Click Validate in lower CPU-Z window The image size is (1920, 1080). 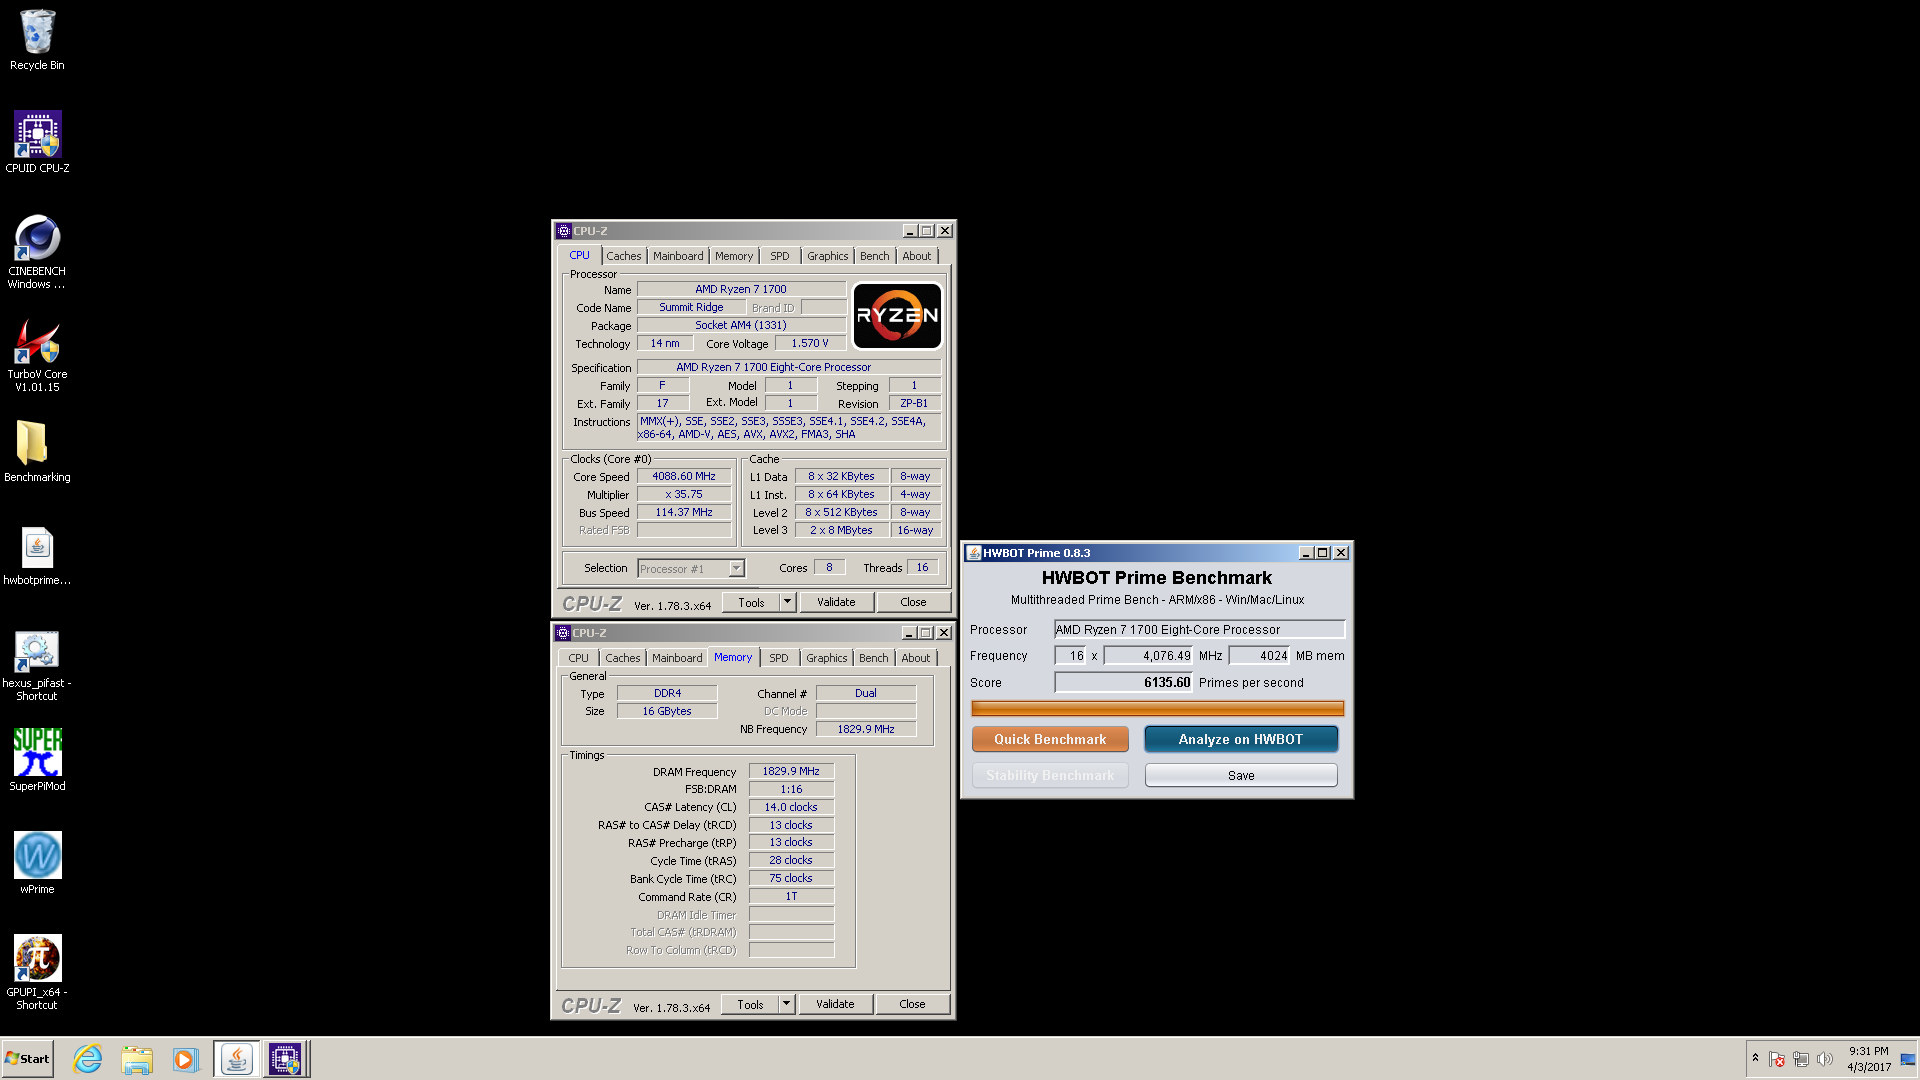pos(835,1004)
